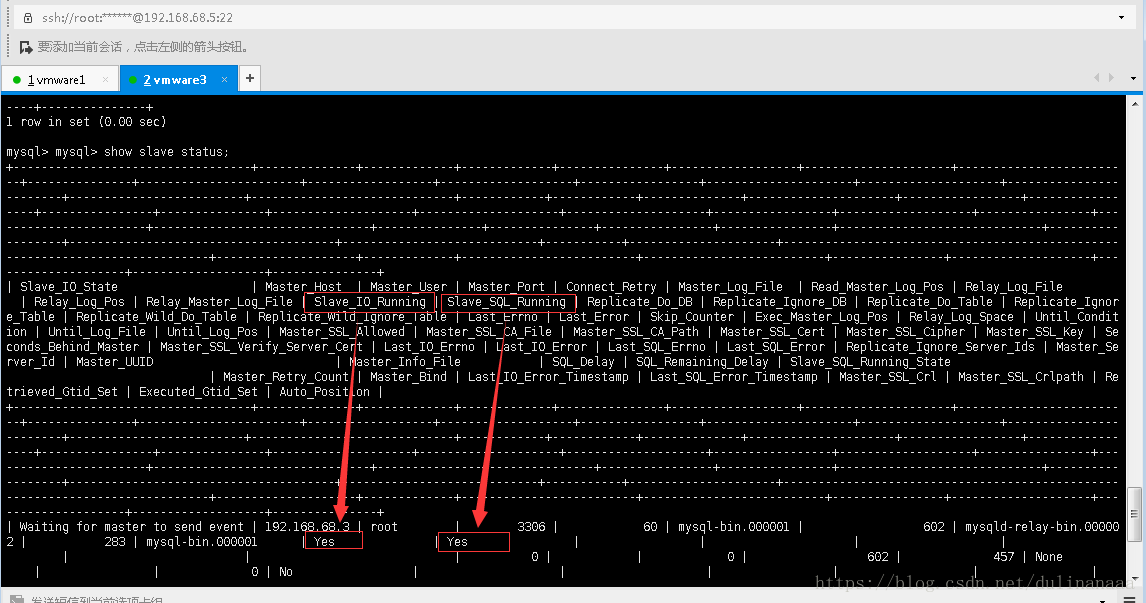Click the Executed_Gtid_Set column header
Image resolution: width=1146 pixels, height=603 pixels.
[198, 392]
